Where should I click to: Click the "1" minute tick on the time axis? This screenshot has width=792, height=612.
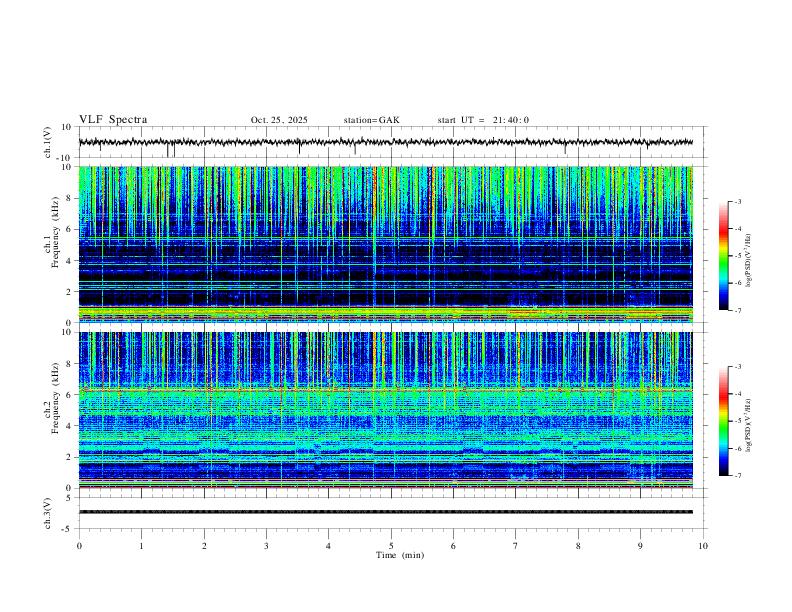(x=141, y=546)
